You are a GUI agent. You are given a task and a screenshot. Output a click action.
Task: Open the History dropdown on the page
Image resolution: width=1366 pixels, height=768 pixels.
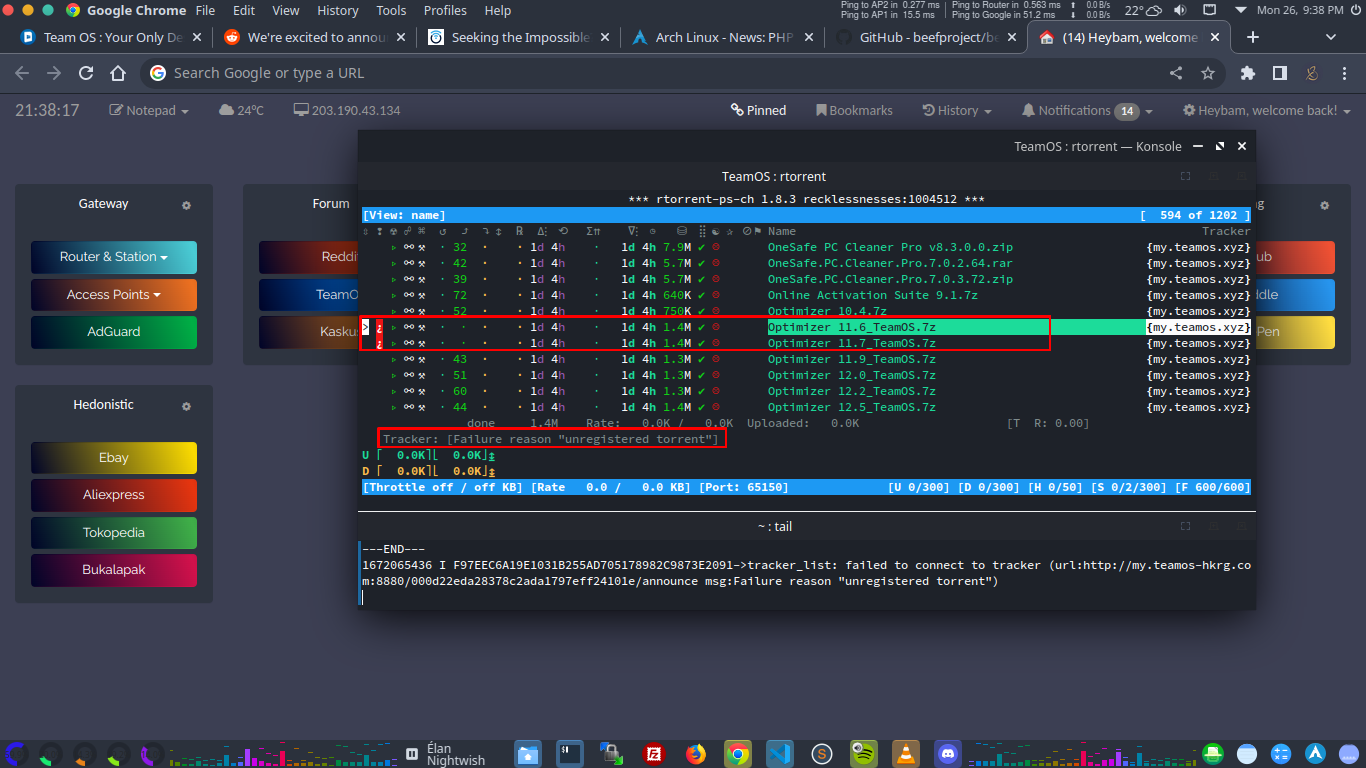tap(957, 110)
